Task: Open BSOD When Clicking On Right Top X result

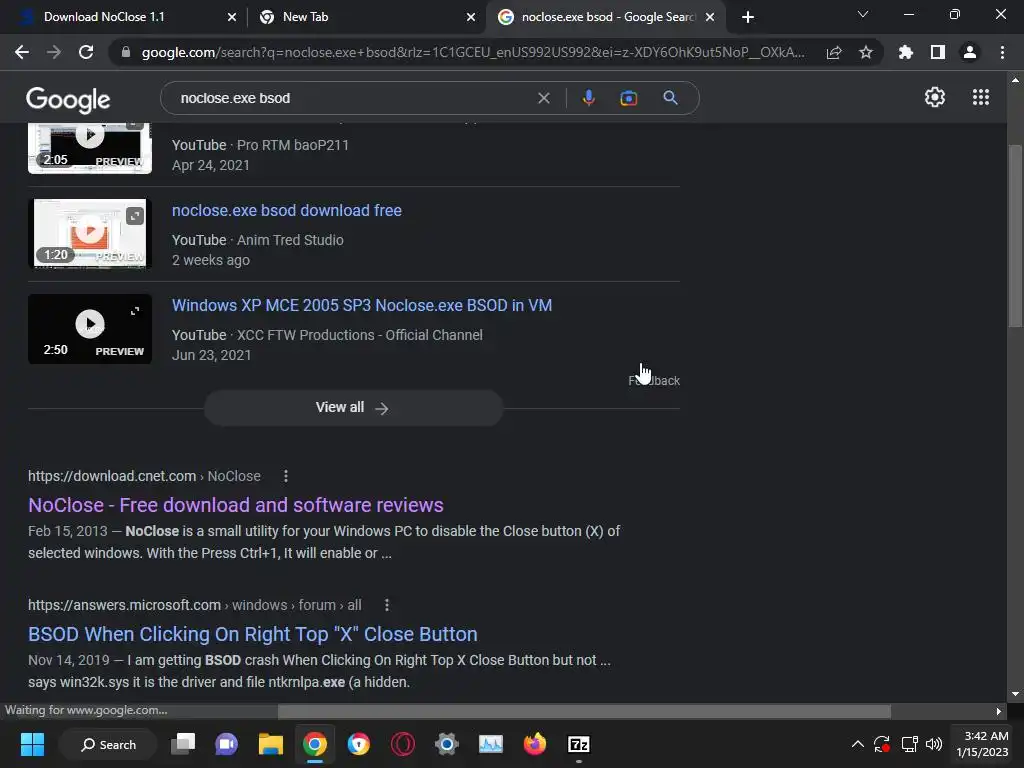Action: coord(253,634)
